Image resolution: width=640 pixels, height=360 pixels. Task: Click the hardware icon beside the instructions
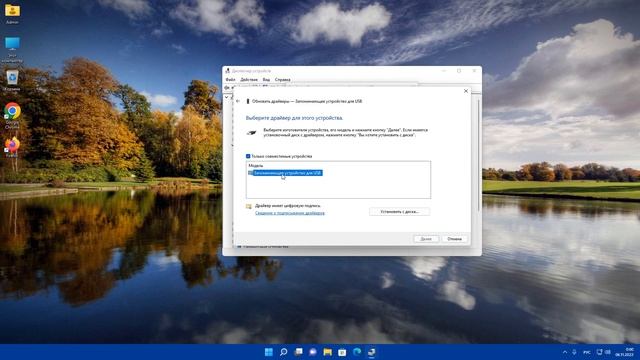click(252, 133)
